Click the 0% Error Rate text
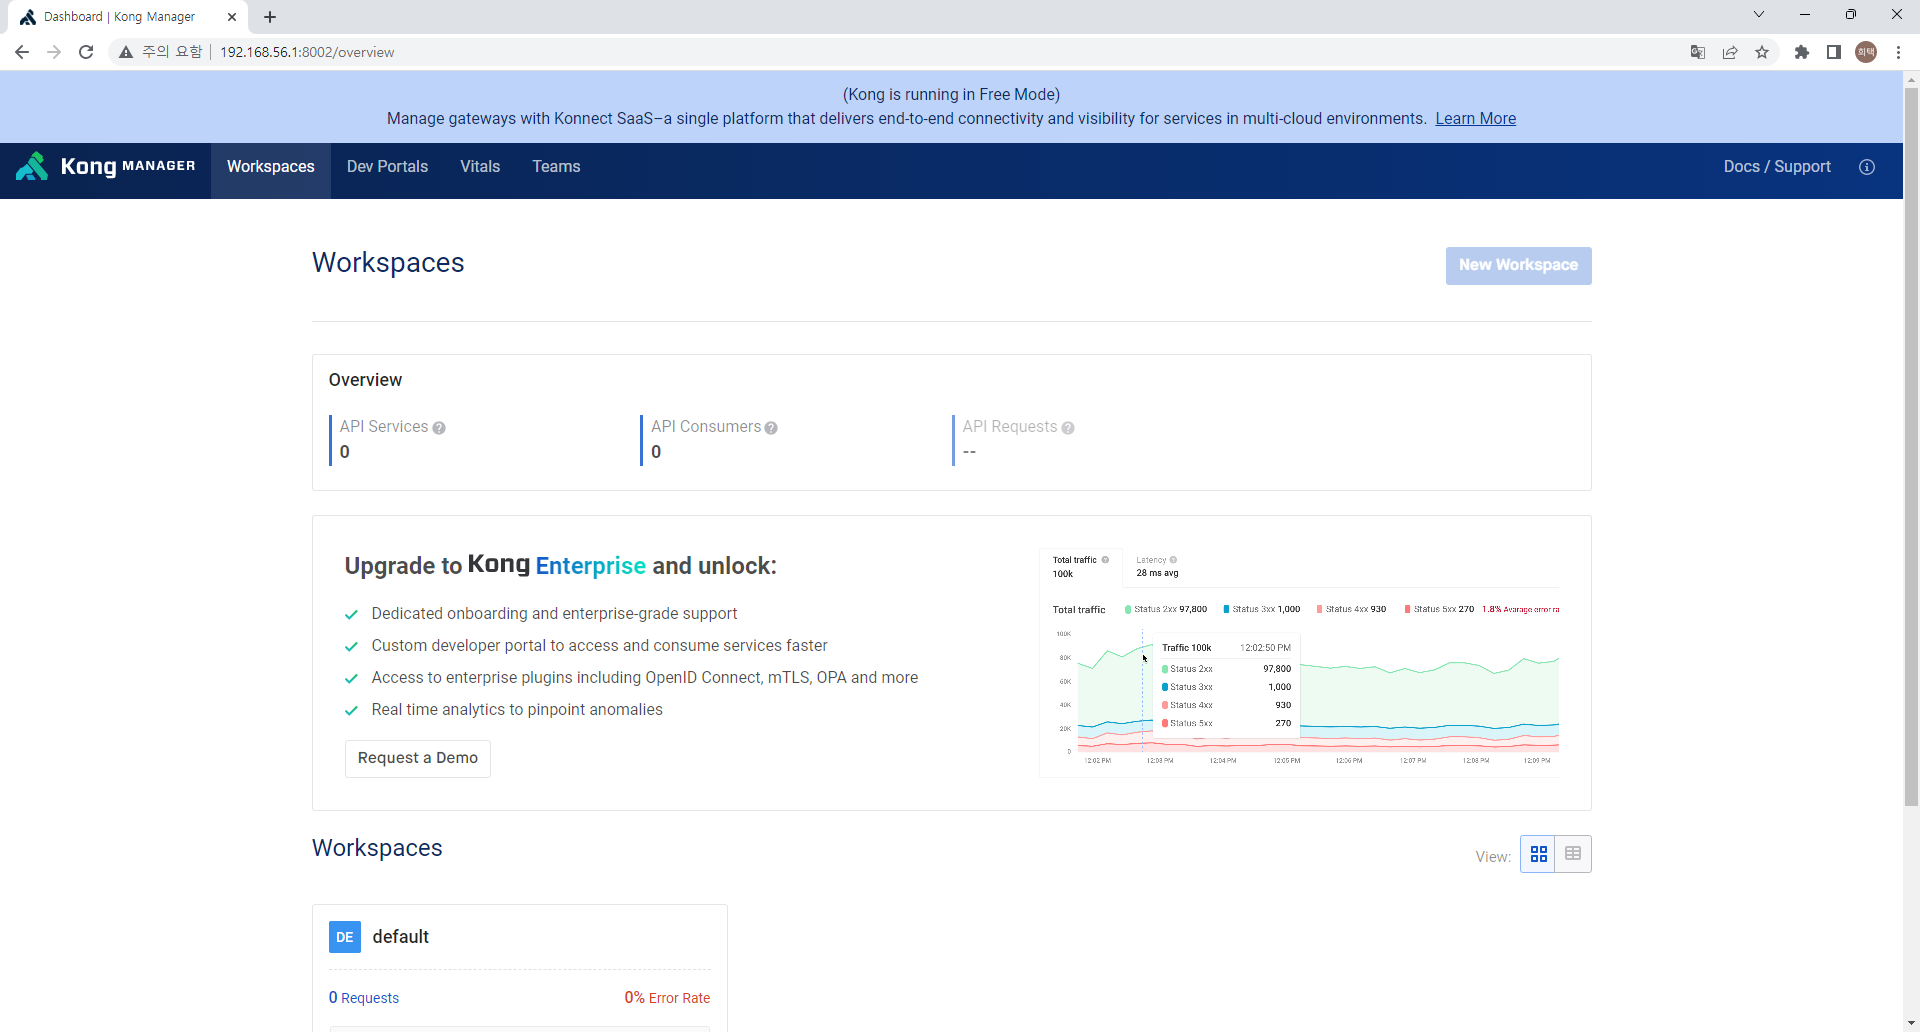The width and height of the screenshot is (1920, 1032). [667, 998]
